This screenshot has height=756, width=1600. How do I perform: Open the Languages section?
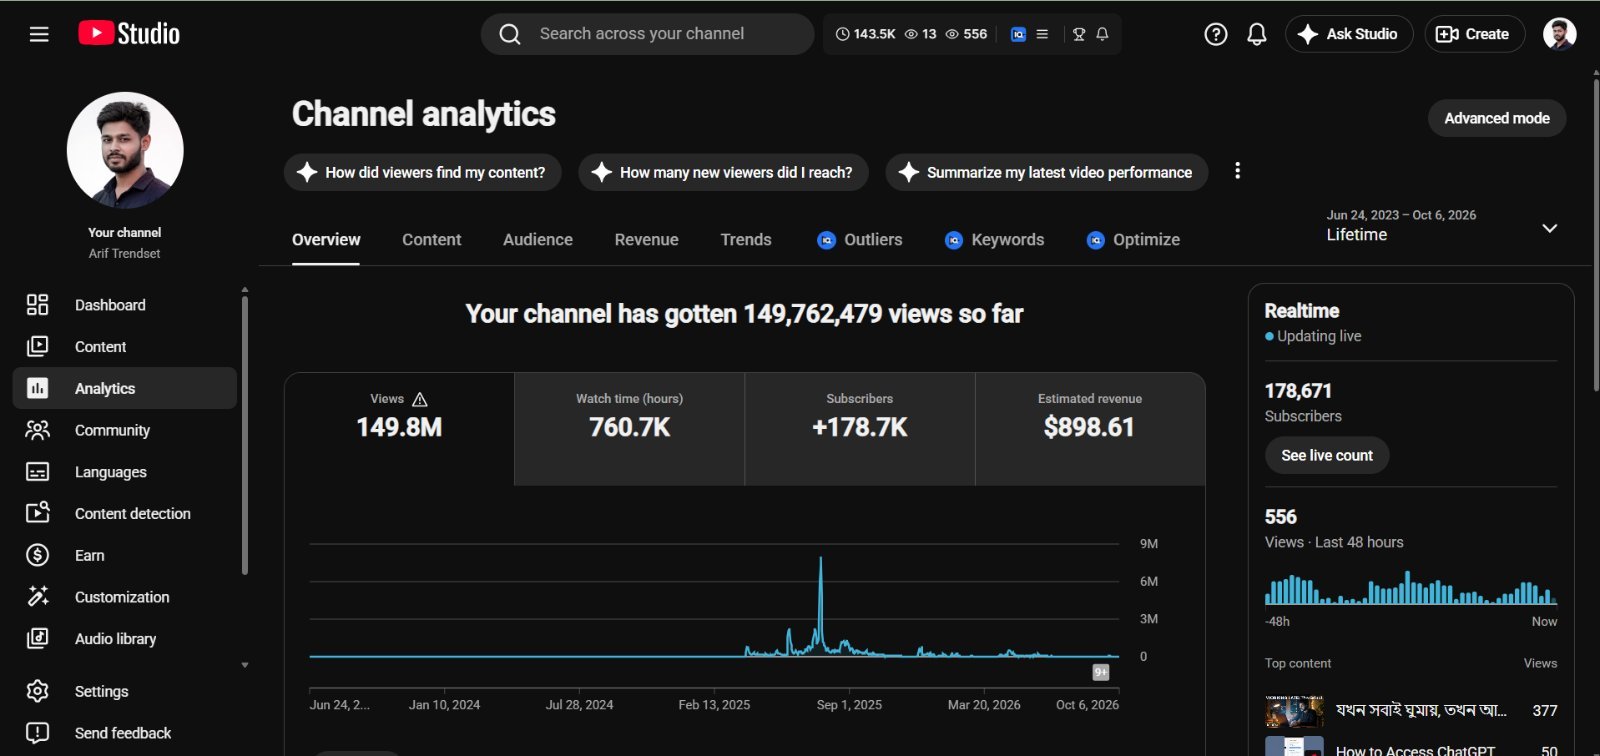pos(124,472)
